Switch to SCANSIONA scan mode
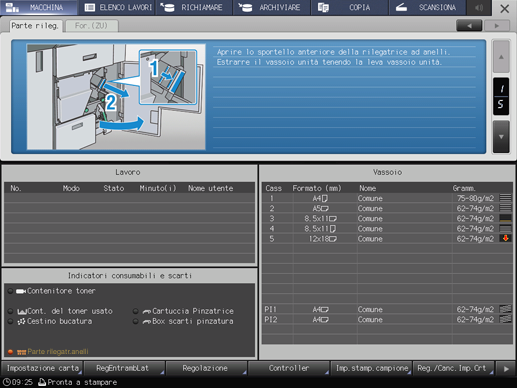The width and height of the screenshot is (517, 388). click(x=428, y=7)
